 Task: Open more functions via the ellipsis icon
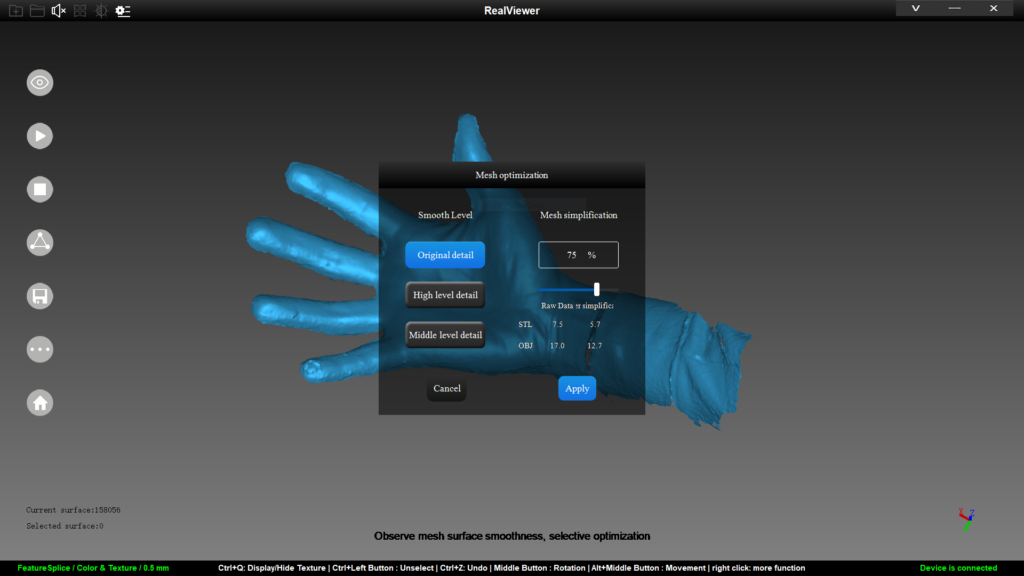[40, 349]
